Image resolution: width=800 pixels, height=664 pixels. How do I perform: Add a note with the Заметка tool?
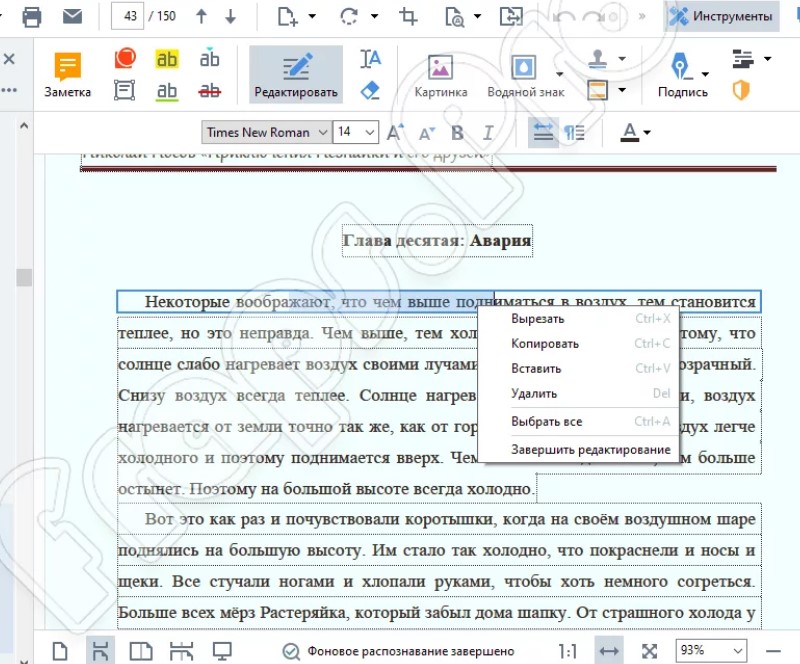click(x=68, y=75)
